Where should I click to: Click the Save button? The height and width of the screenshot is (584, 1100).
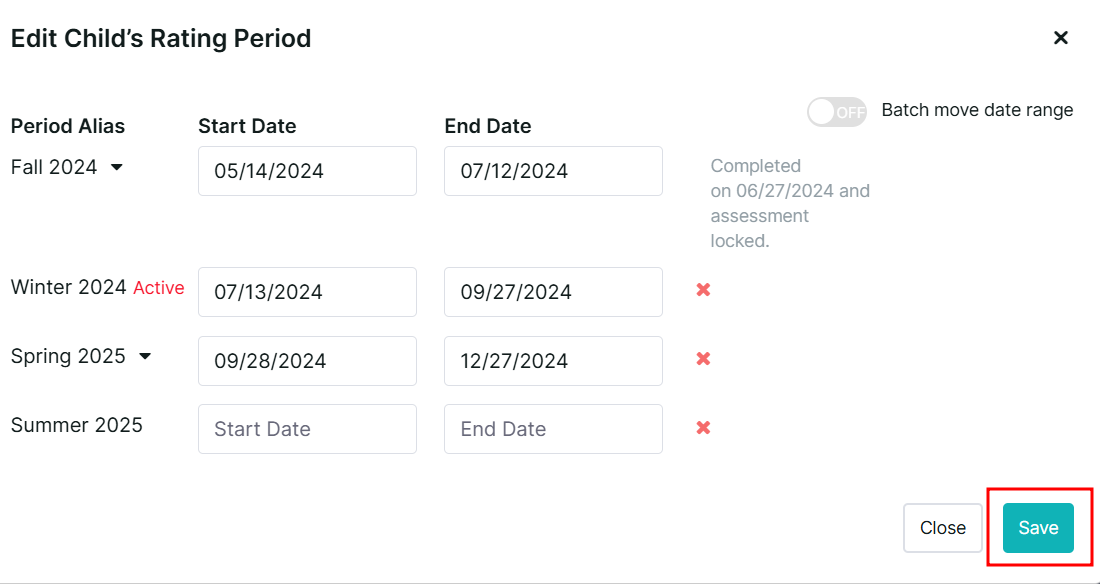tap(1038, 528)
